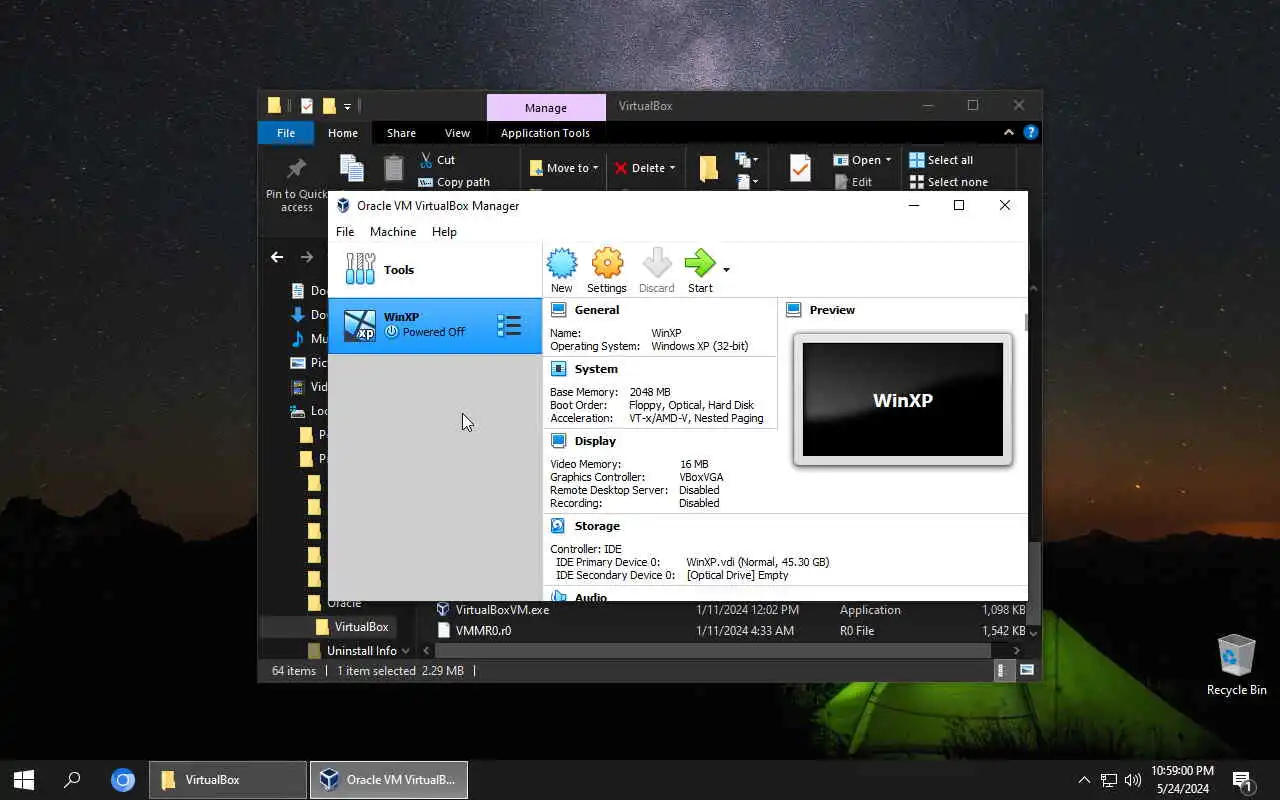Open the Windows Start menu button
Screen dimensions: 1280x800
coord(24,780)
